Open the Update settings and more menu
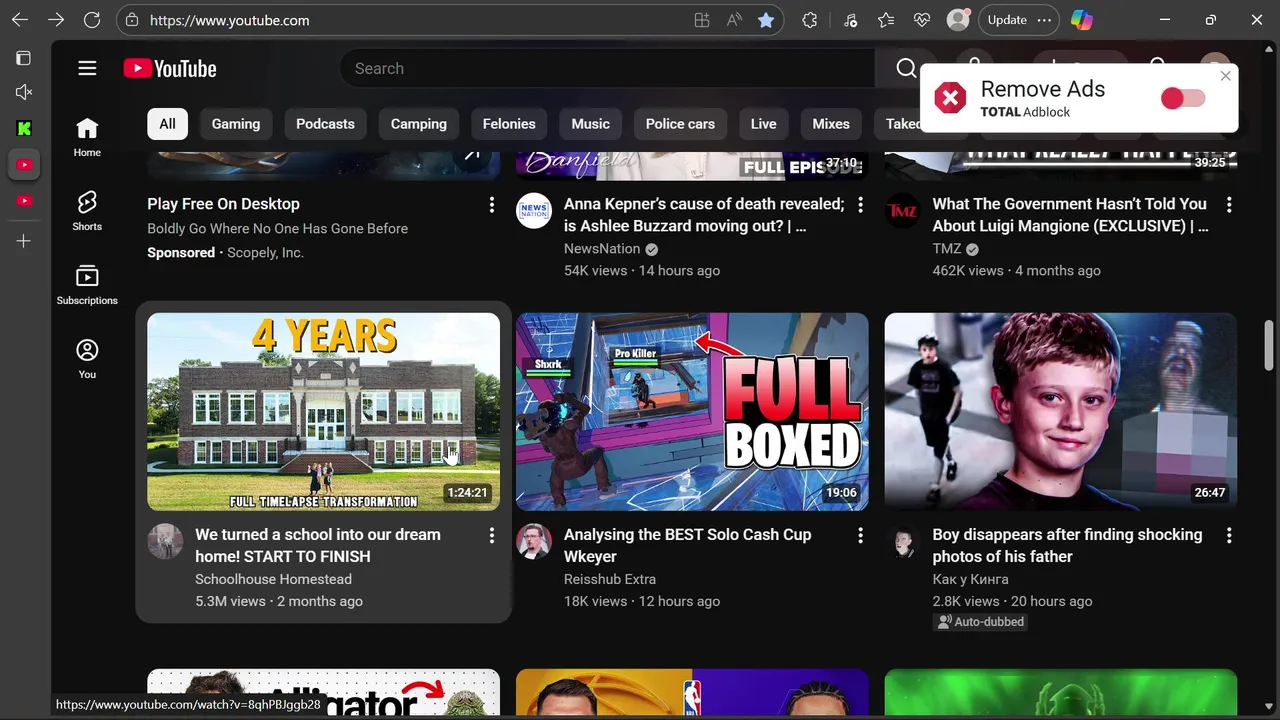The width and height of the screenshot is (1280, 720). [x=1045, y=20]
